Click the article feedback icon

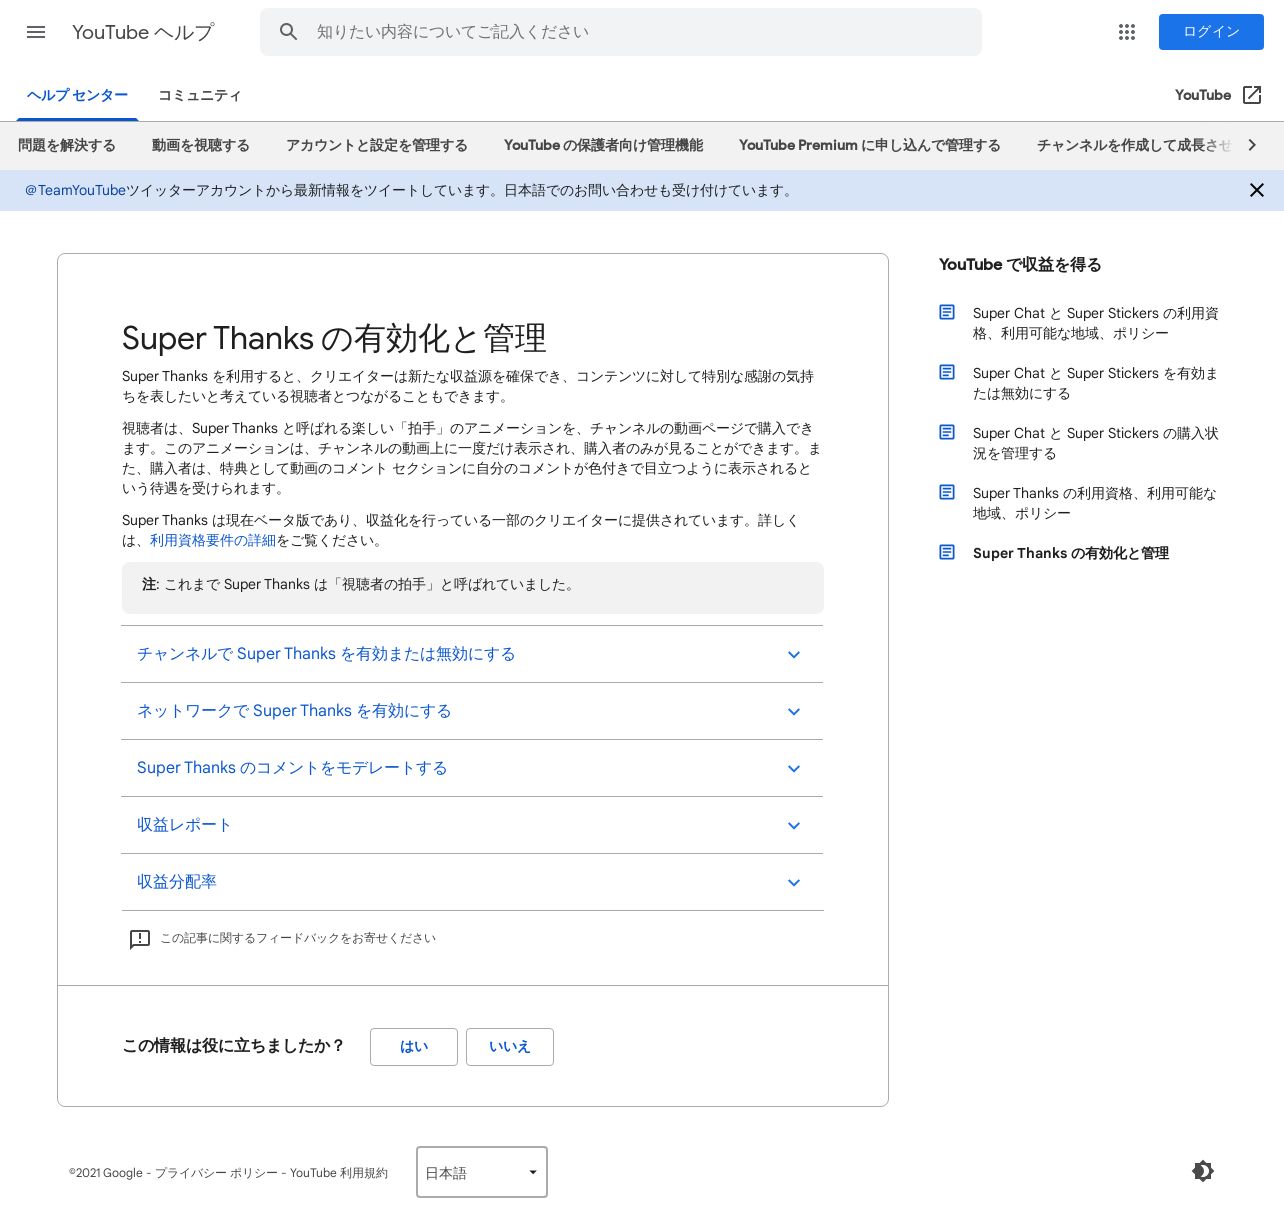[140, 939]
